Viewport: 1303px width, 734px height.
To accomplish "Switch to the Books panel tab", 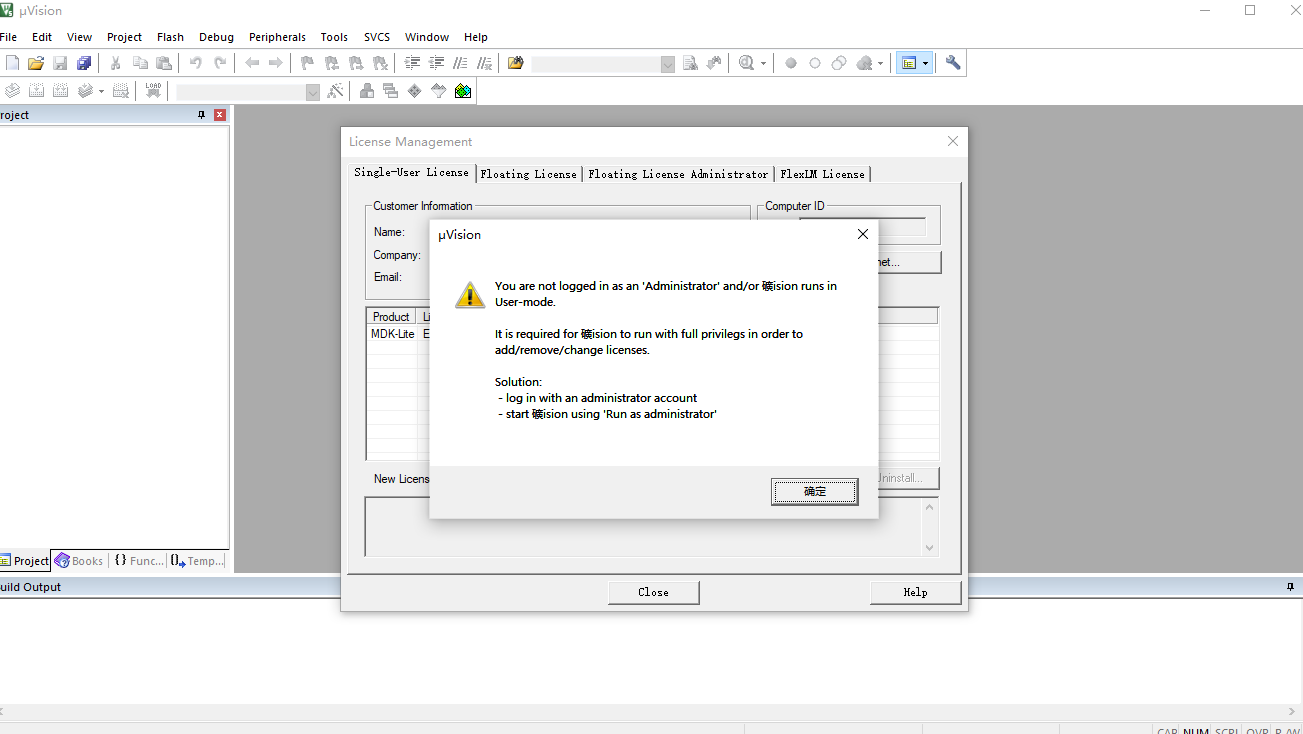I will point(79,561).
